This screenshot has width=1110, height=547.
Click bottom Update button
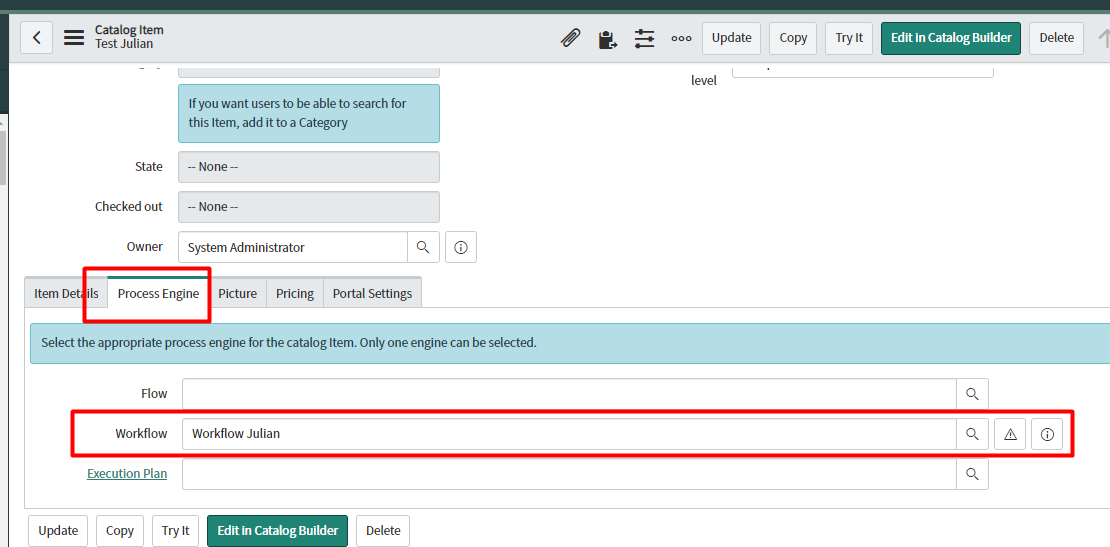point(58,531)
